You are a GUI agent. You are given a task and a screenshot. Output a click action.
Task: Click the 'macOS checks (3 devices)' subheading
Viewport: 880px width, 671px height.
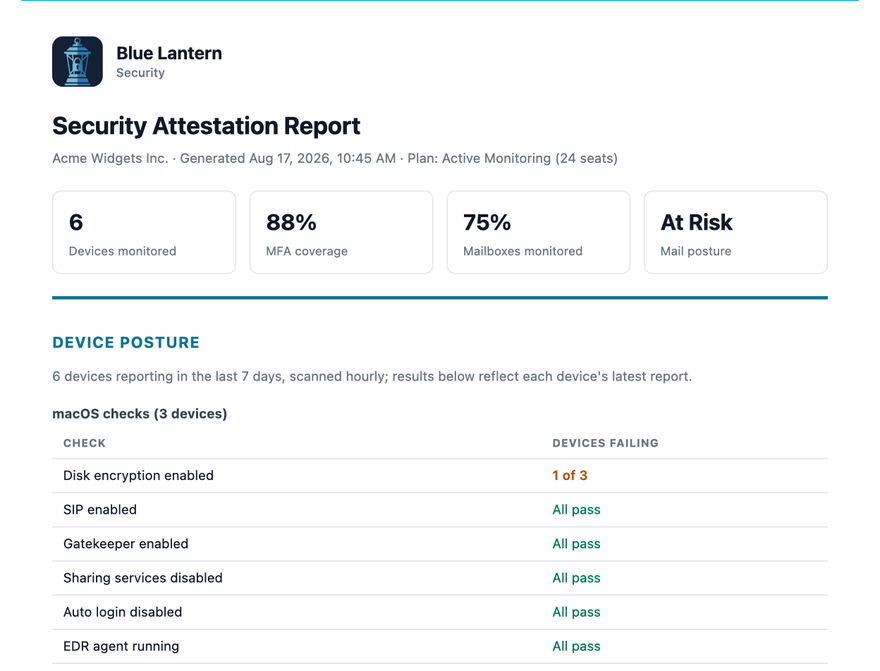(140, 414)
